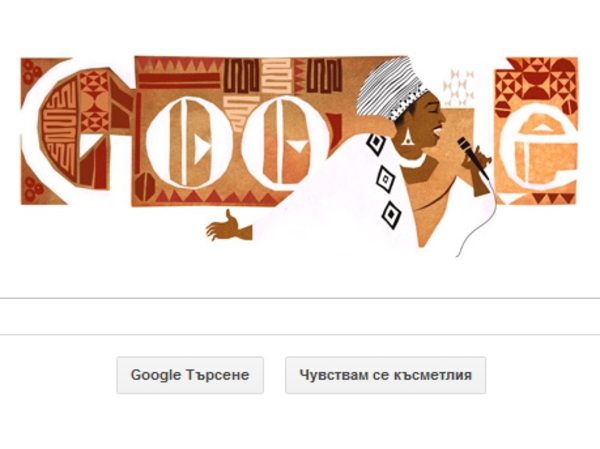Click the red triangle row beneath the O letters
Screen dimensions: 600x449
(217, 197)
